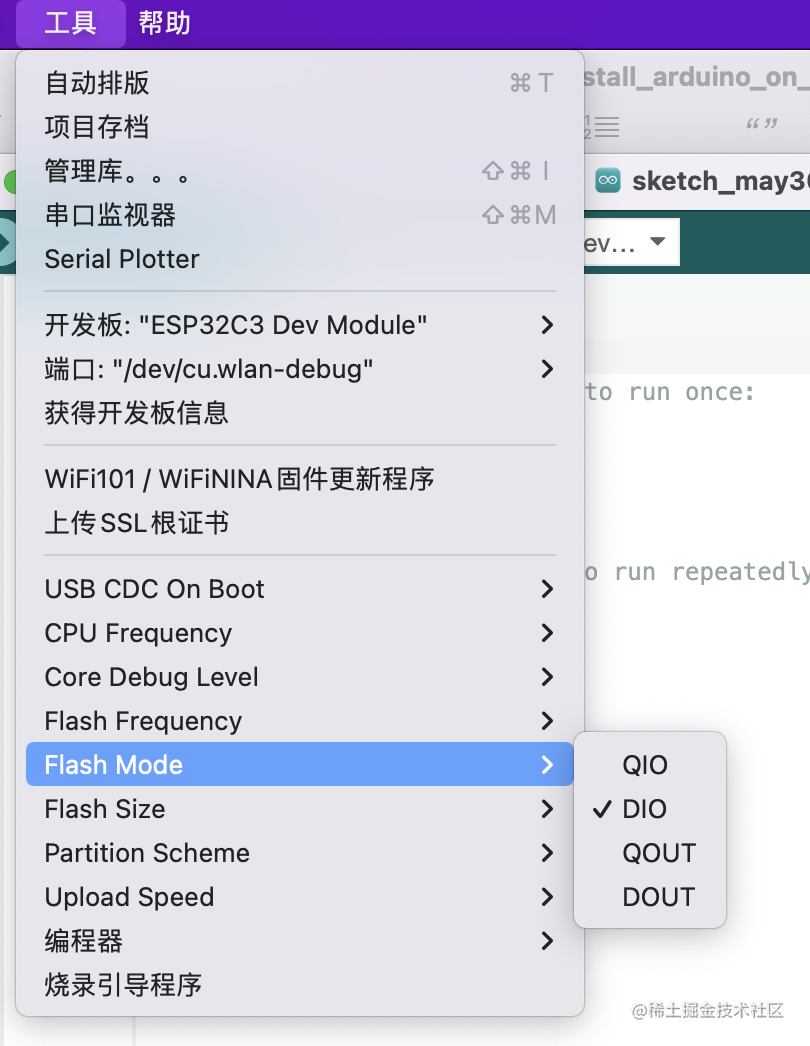The height and width of the screenshot is (1046, 810).
Task: Click the Arduino logo icon beside sketch_may3
Action: [608, 180]
